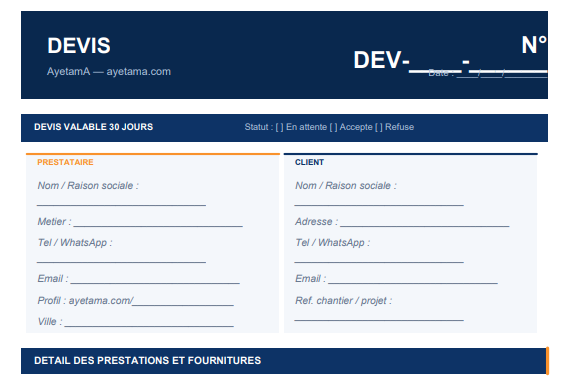Click the large DEVIS title

pos(79,46)
